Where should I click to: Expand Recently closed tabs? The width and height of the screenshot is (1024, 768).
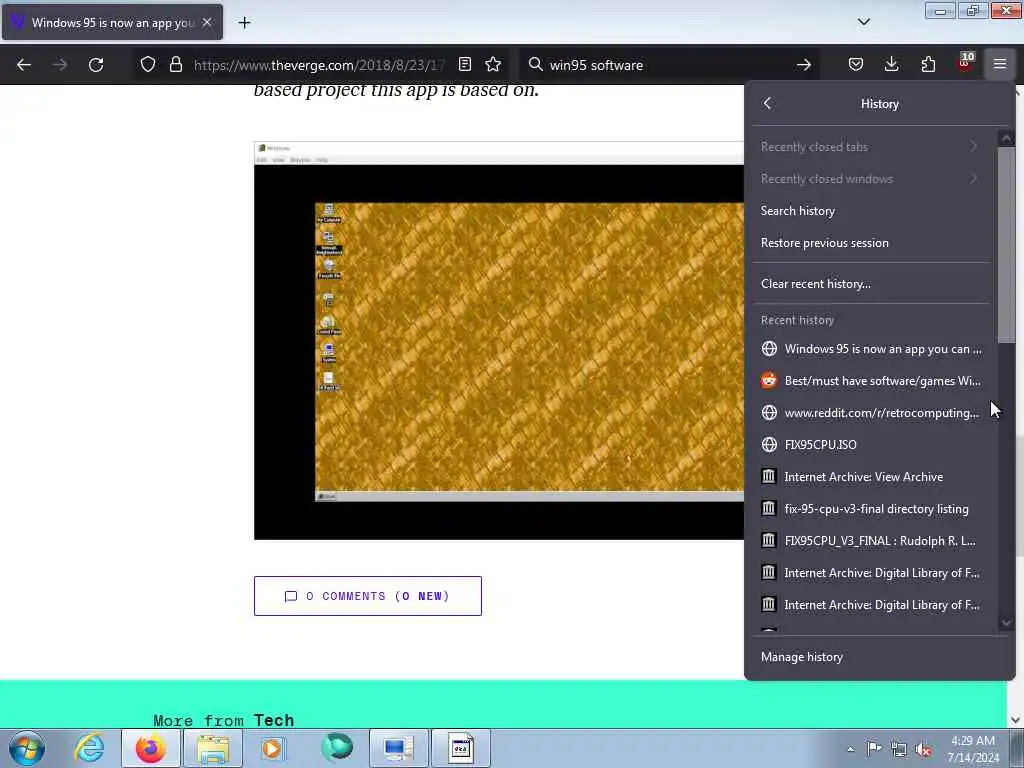point(870,147)
